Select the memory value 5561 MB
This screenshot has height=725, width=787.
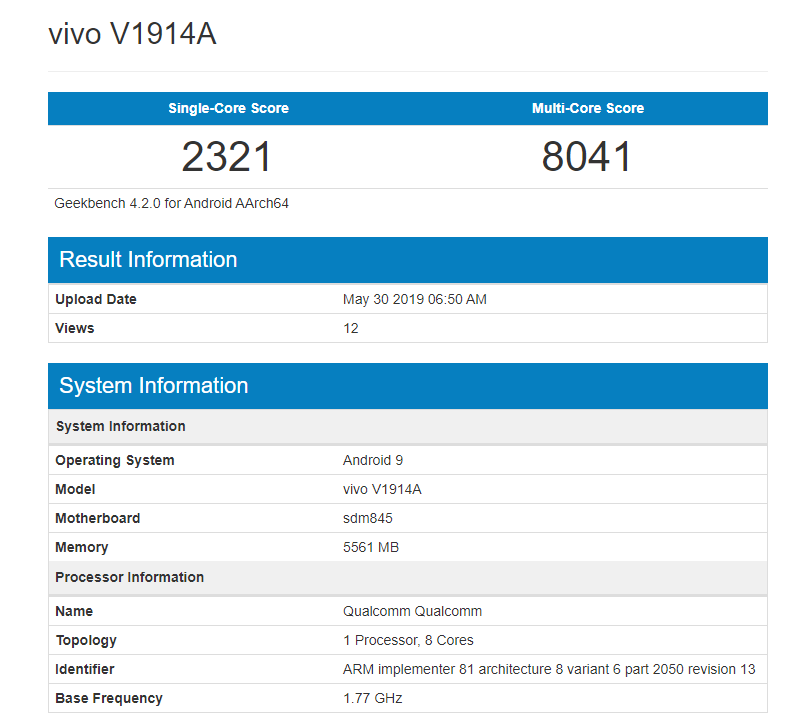coord(371,547)
